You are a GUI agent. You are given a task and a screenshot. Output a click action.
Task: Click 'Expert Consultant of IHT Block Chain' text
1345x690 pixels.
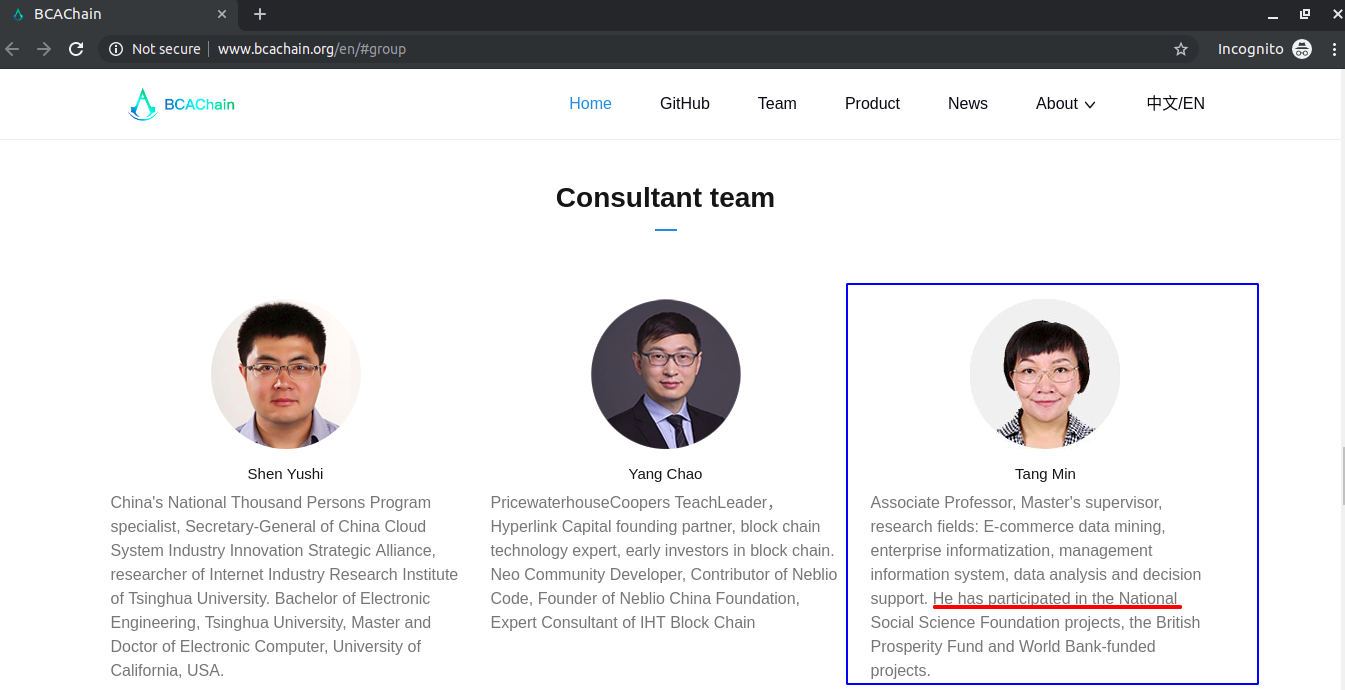[623, 623]
